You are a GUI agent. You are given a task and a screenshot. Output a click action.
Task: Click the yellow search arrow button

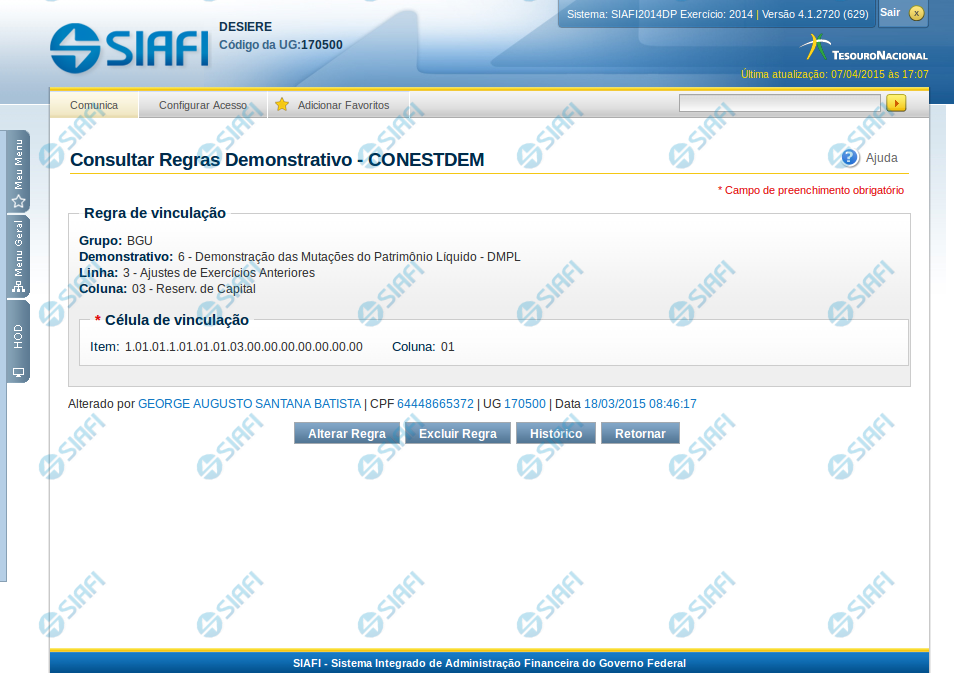[896, 103]
